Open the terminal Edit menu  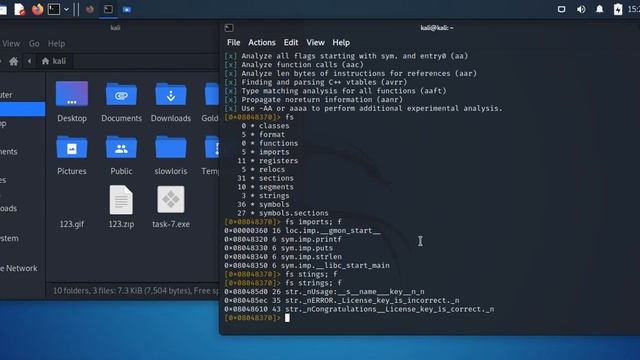[291, 42]
